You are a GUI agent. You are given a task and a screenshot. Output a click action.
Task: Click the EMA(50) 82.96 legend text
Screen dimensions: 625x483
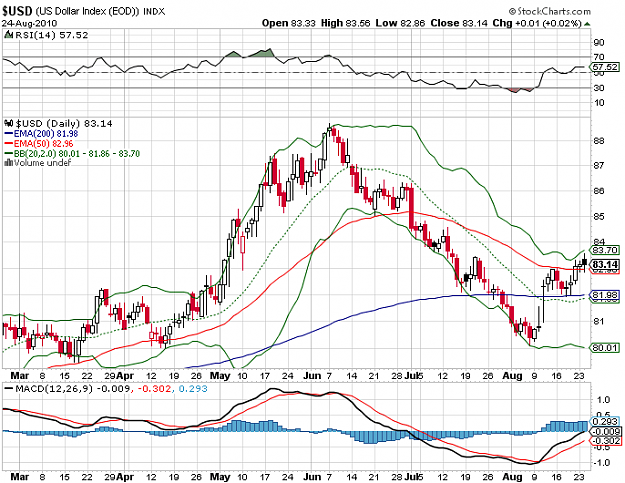click(x=43, y=144)
